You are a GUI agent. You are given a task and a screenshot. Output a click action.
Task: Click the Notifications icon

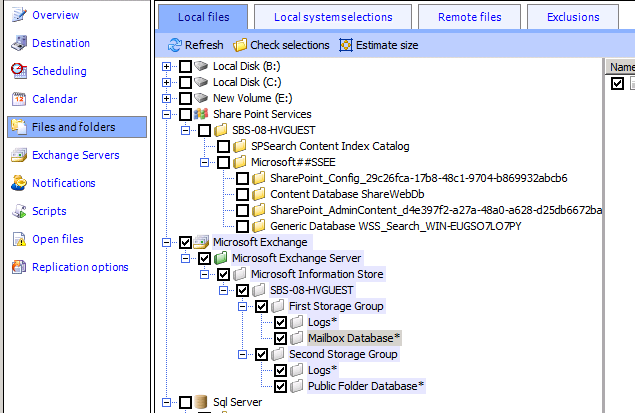19,183
